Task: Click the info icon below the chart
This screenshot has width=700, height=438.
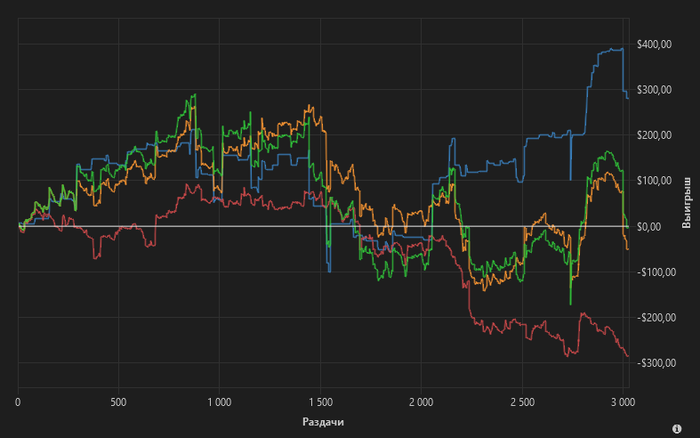Action: pos(677,429)
